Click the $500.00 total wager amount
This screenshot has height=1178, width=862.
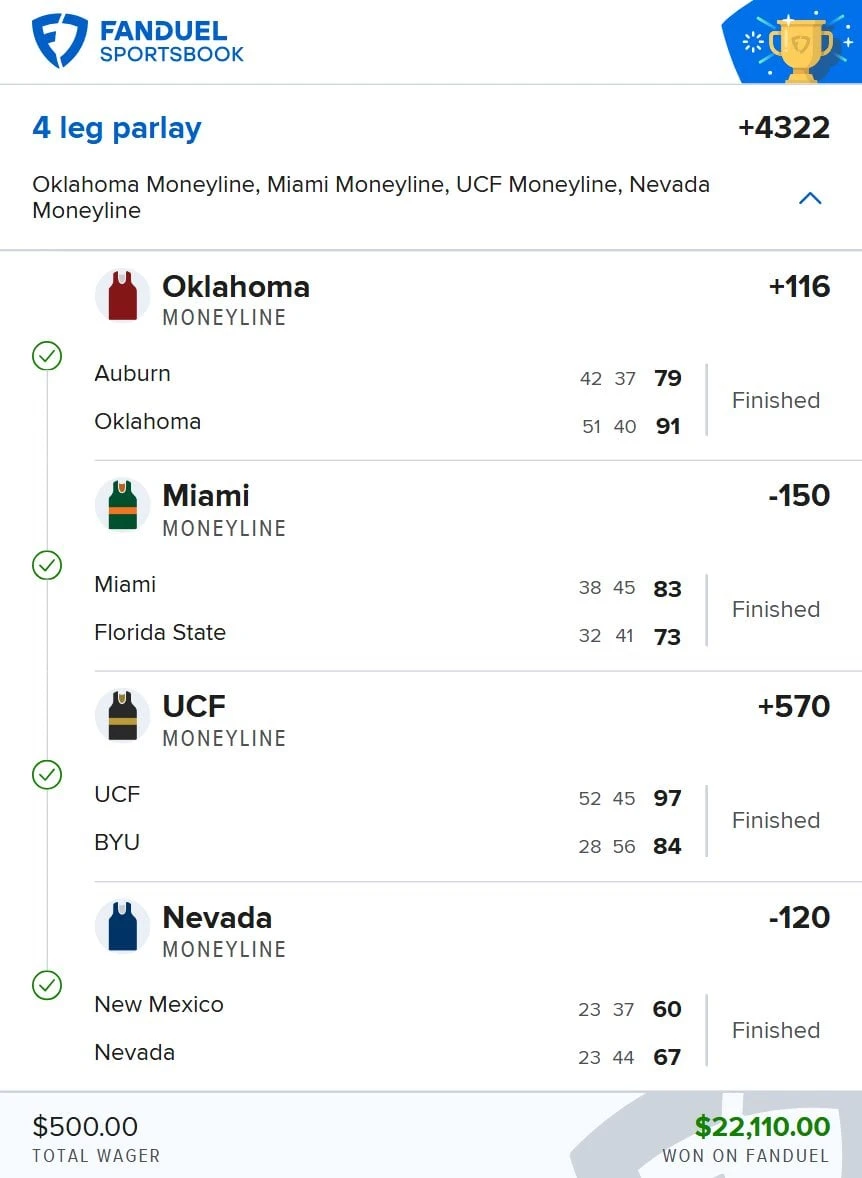[85, 1126]
